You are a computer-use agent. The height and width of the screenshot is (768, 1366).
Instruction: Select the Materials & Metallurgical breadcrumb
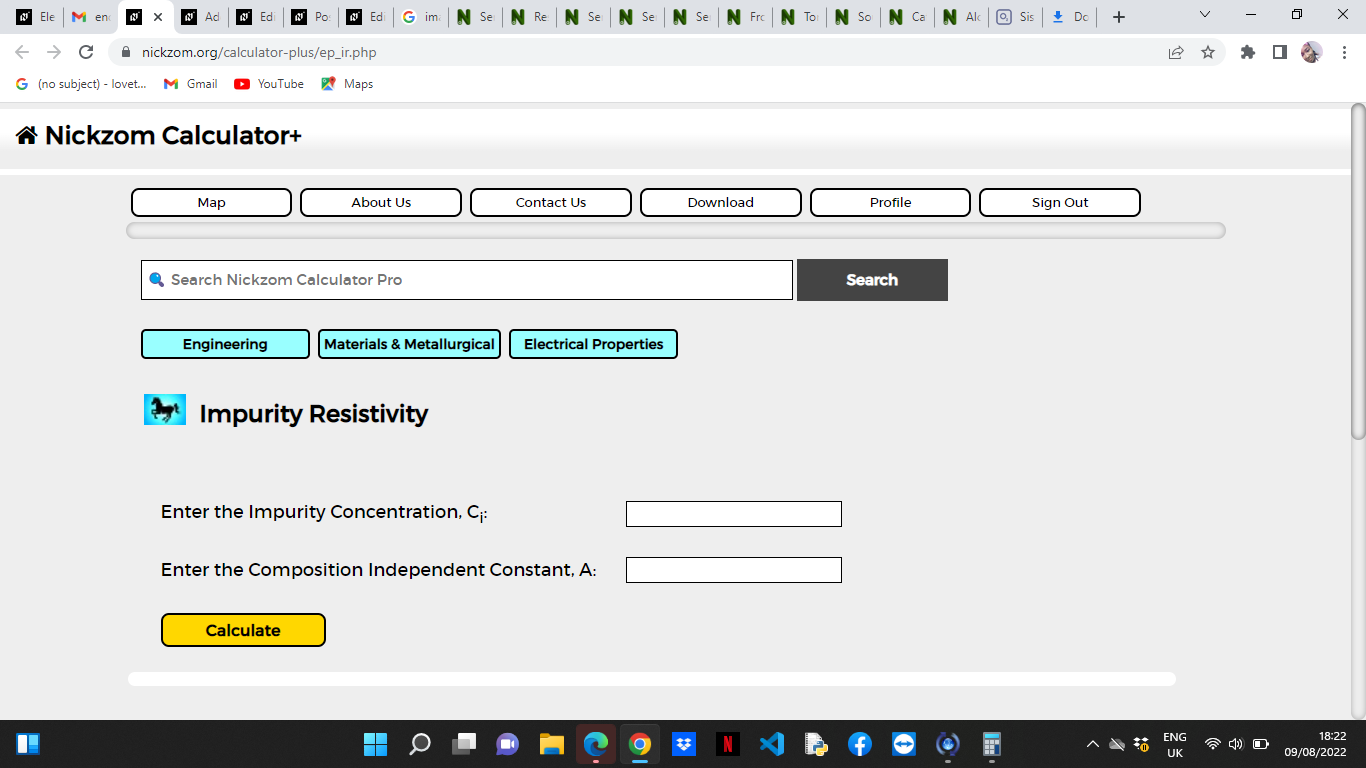click(409, 344)
